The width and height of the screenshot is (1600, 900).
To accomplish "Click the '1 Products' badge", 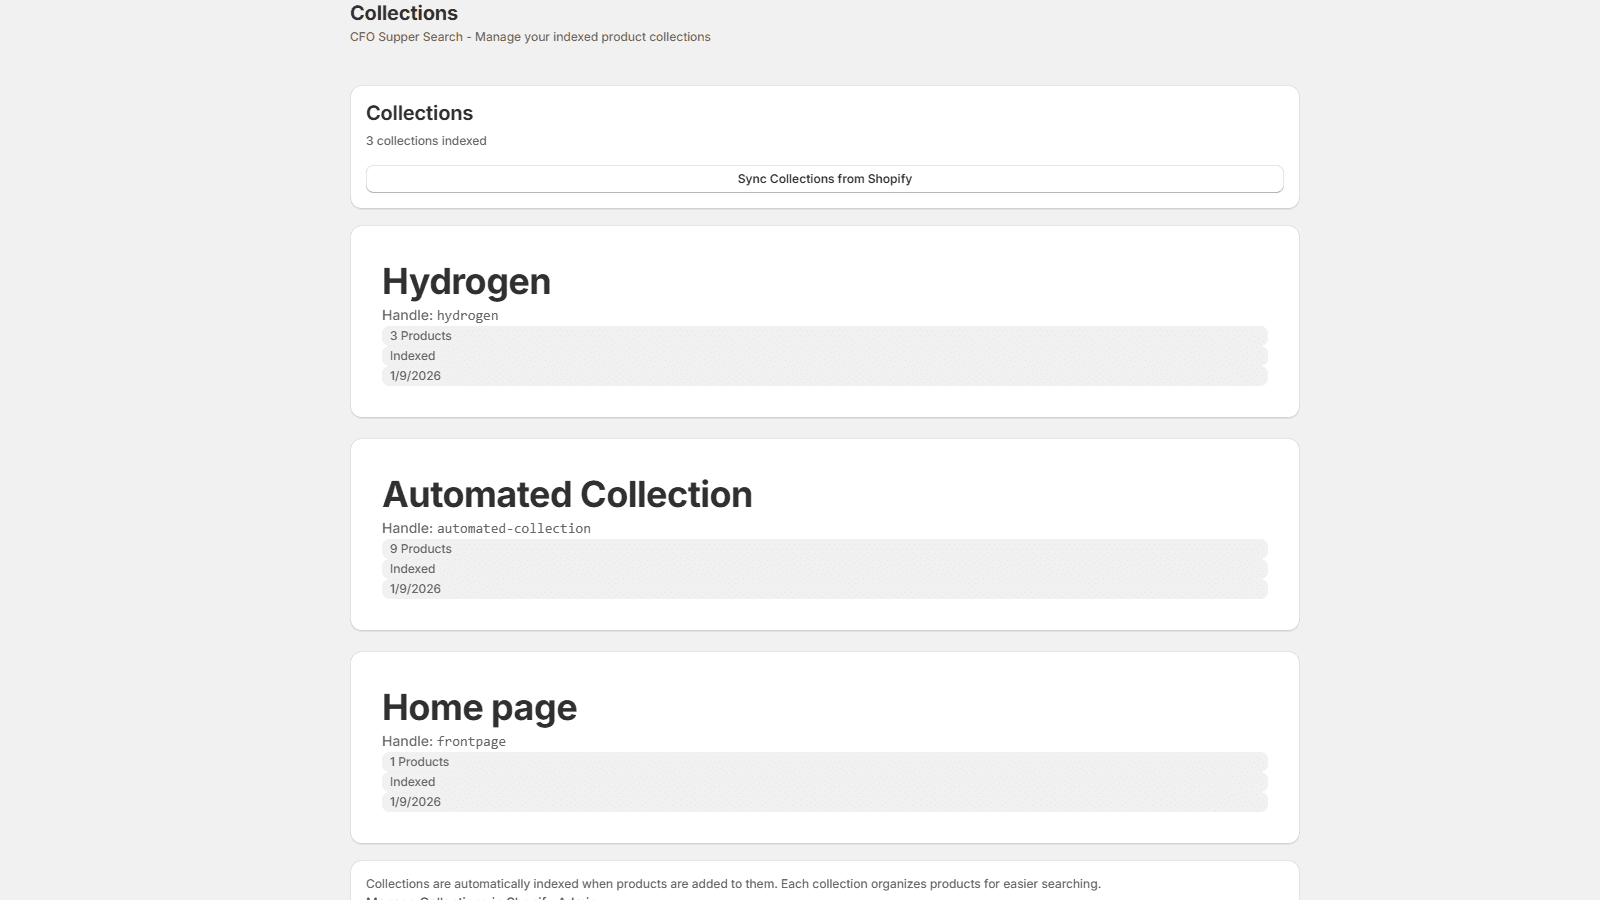I will [x=420, y=762].
